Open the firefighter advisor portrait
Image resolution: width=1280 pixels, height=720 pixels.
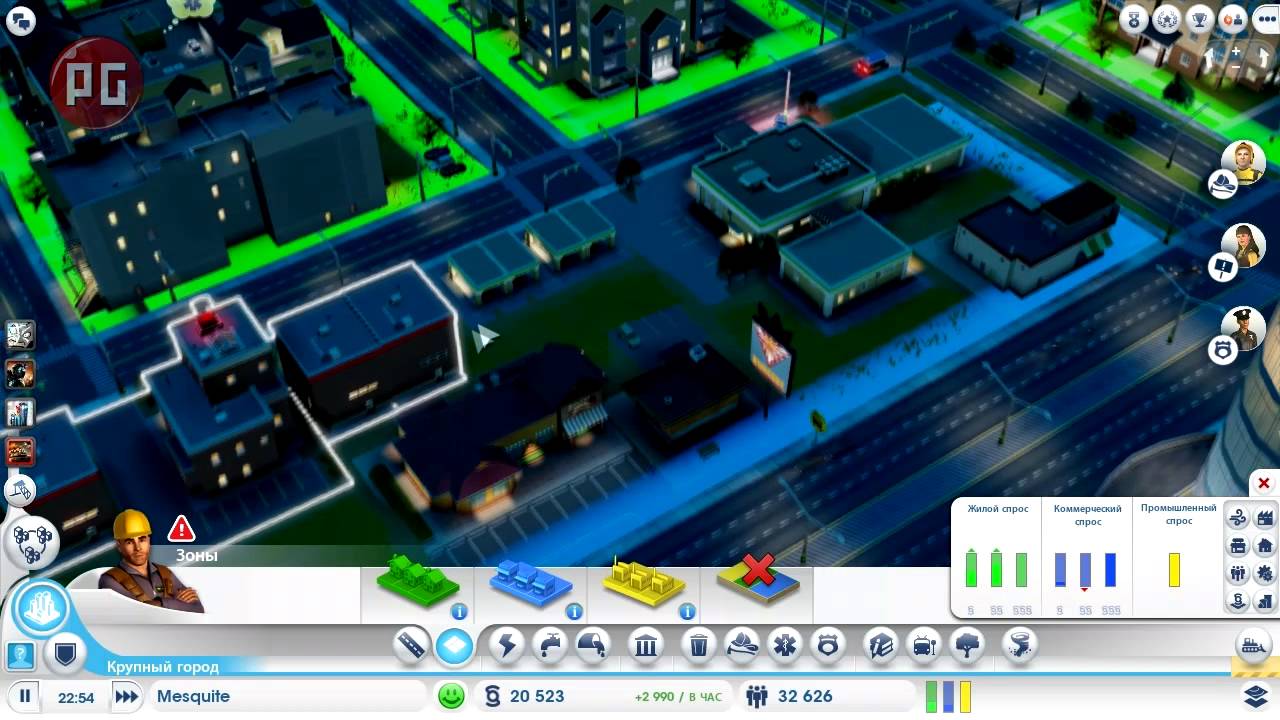click(x=1244, y=163)
